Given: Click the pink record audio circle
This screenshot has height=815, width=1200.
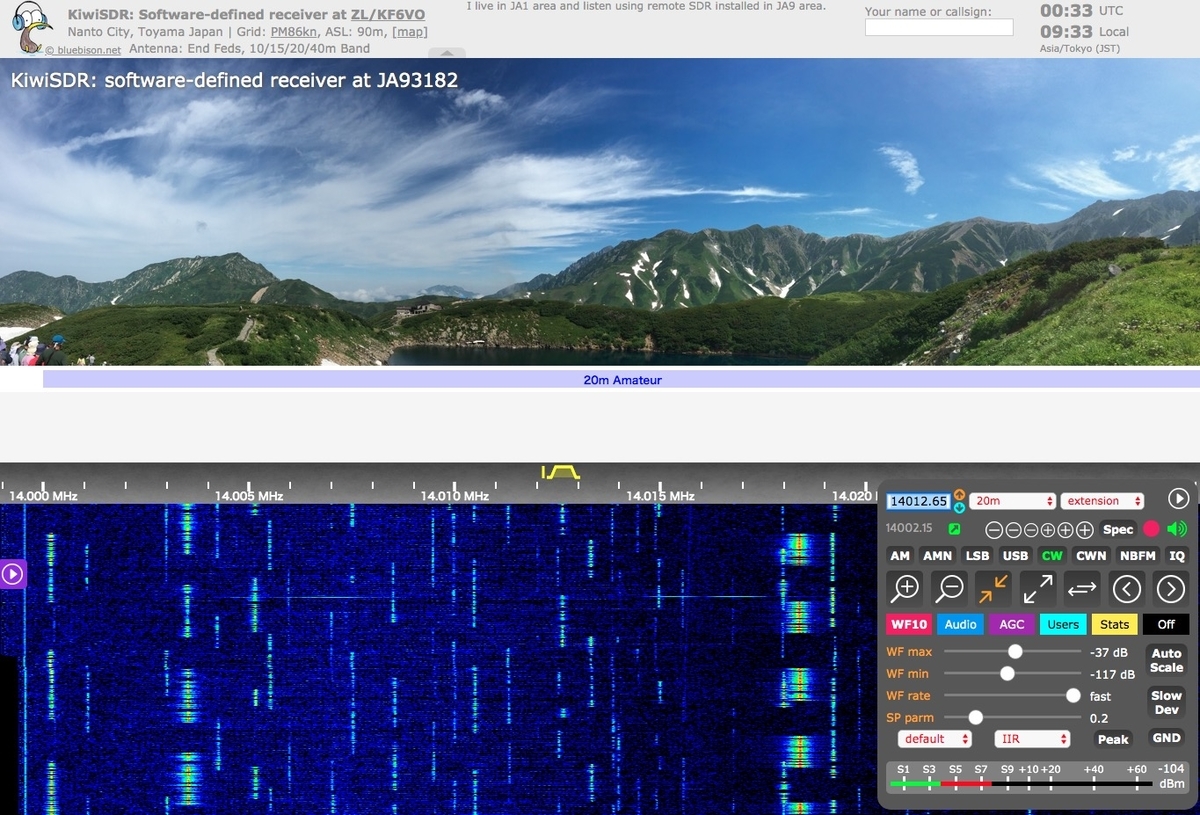Looking at the screenshot, I should (1152, 529).
